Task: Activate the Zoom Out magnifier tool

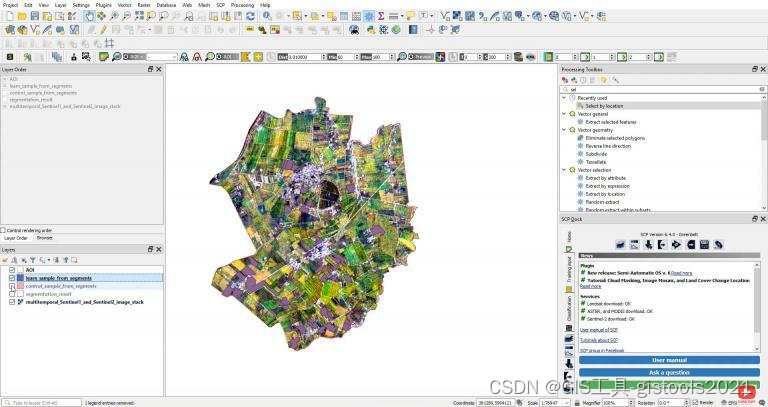Action: [126, 16]
